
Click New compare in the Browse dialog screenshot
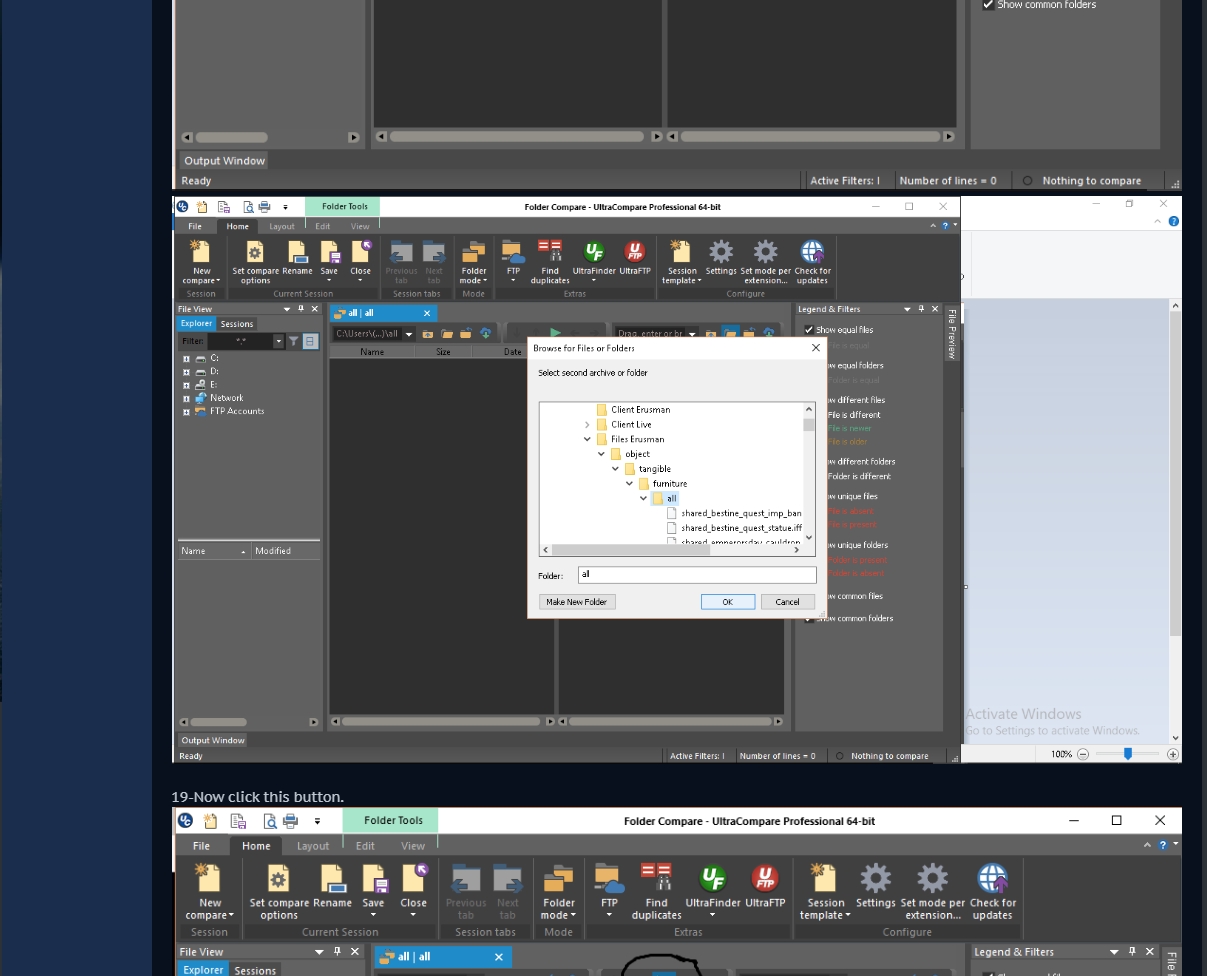click(x=201, y=262)
